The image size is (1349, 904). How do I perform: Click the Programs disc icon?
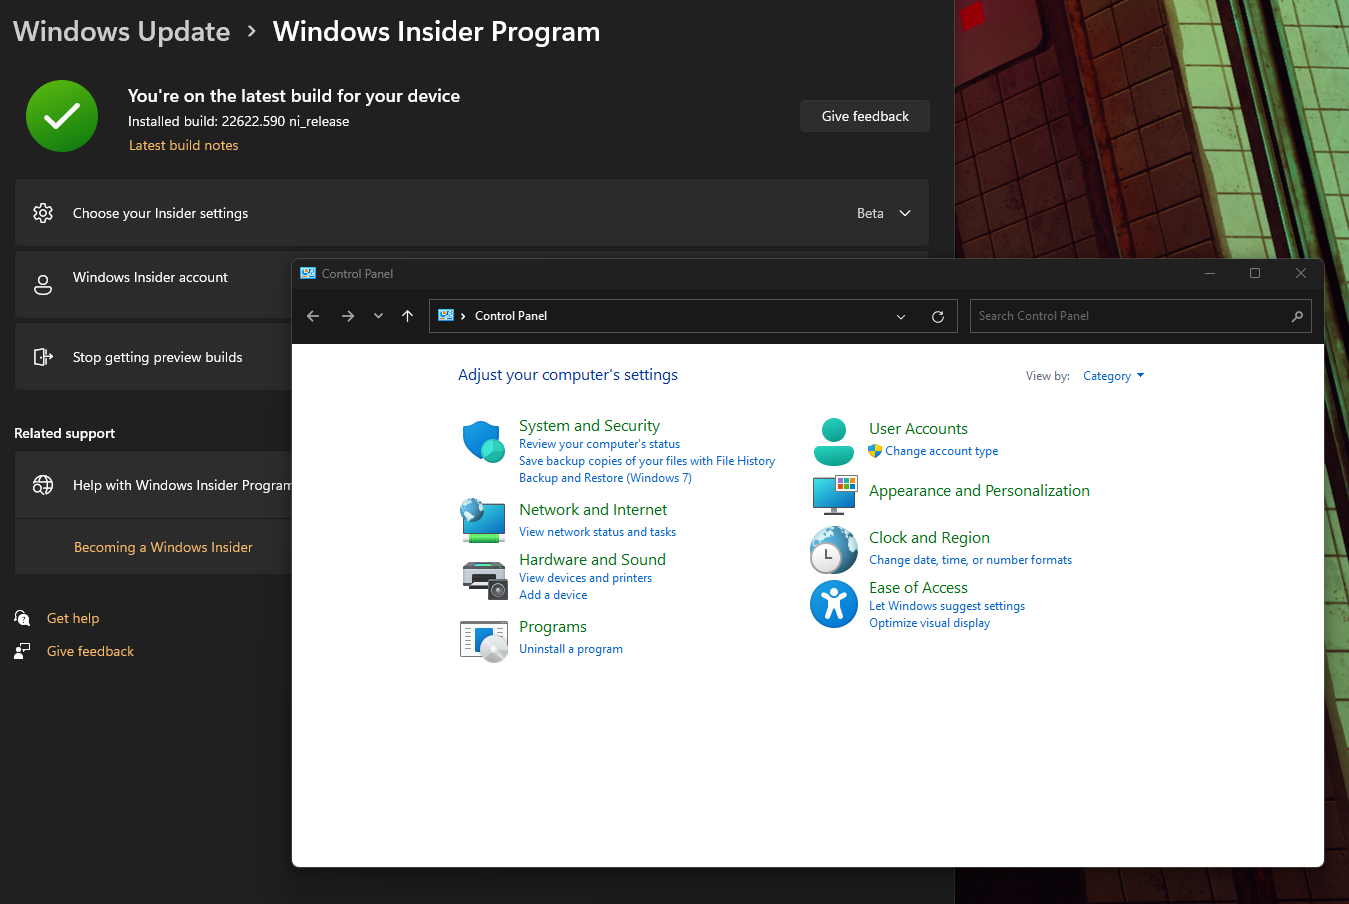tap(484, 640)
